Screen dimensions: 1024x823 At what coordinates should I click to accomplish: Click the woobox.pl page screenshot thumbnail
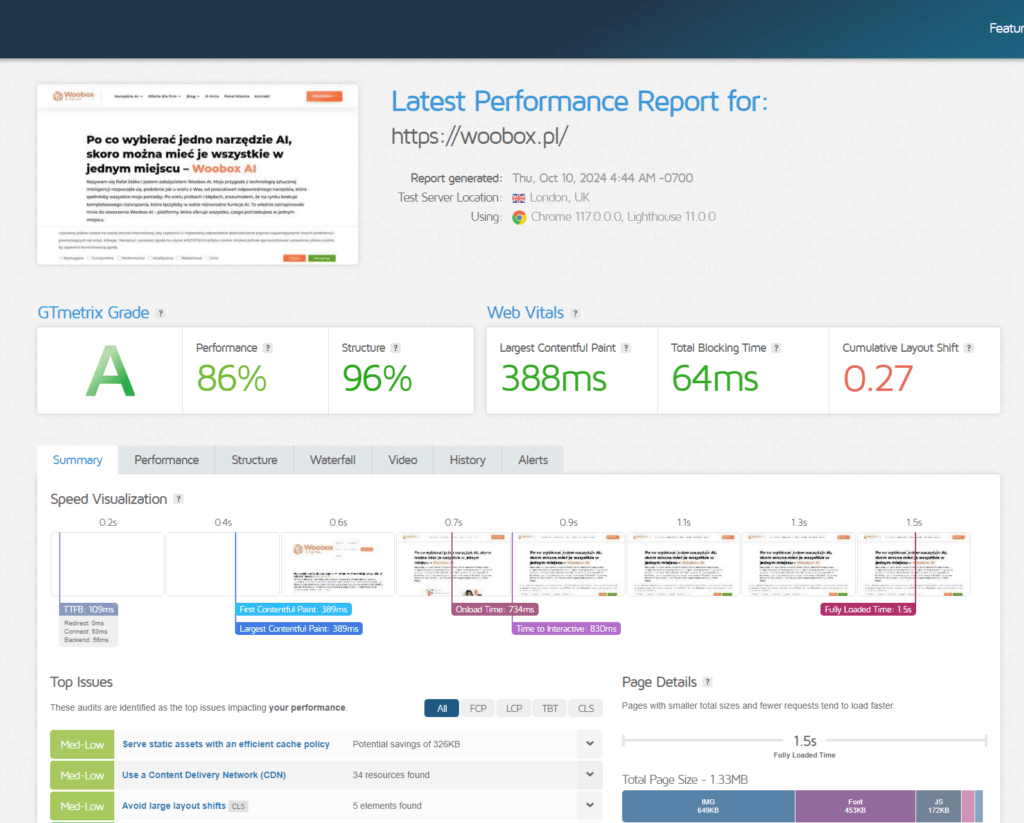coord(197,174)
